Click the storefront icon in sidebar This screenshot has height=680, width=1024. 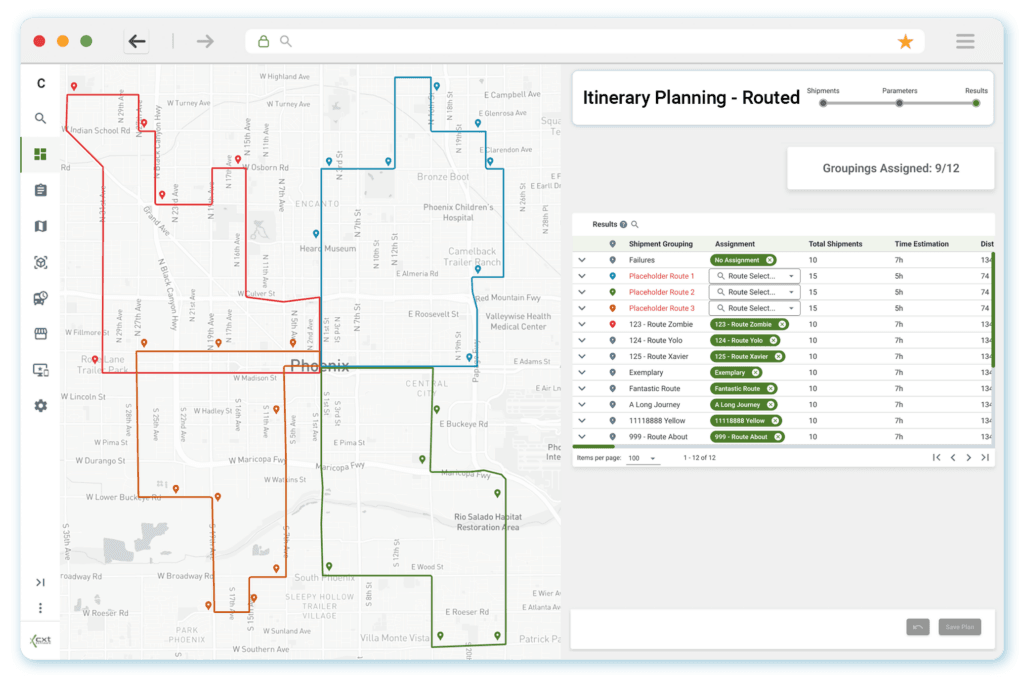point(41,334)
